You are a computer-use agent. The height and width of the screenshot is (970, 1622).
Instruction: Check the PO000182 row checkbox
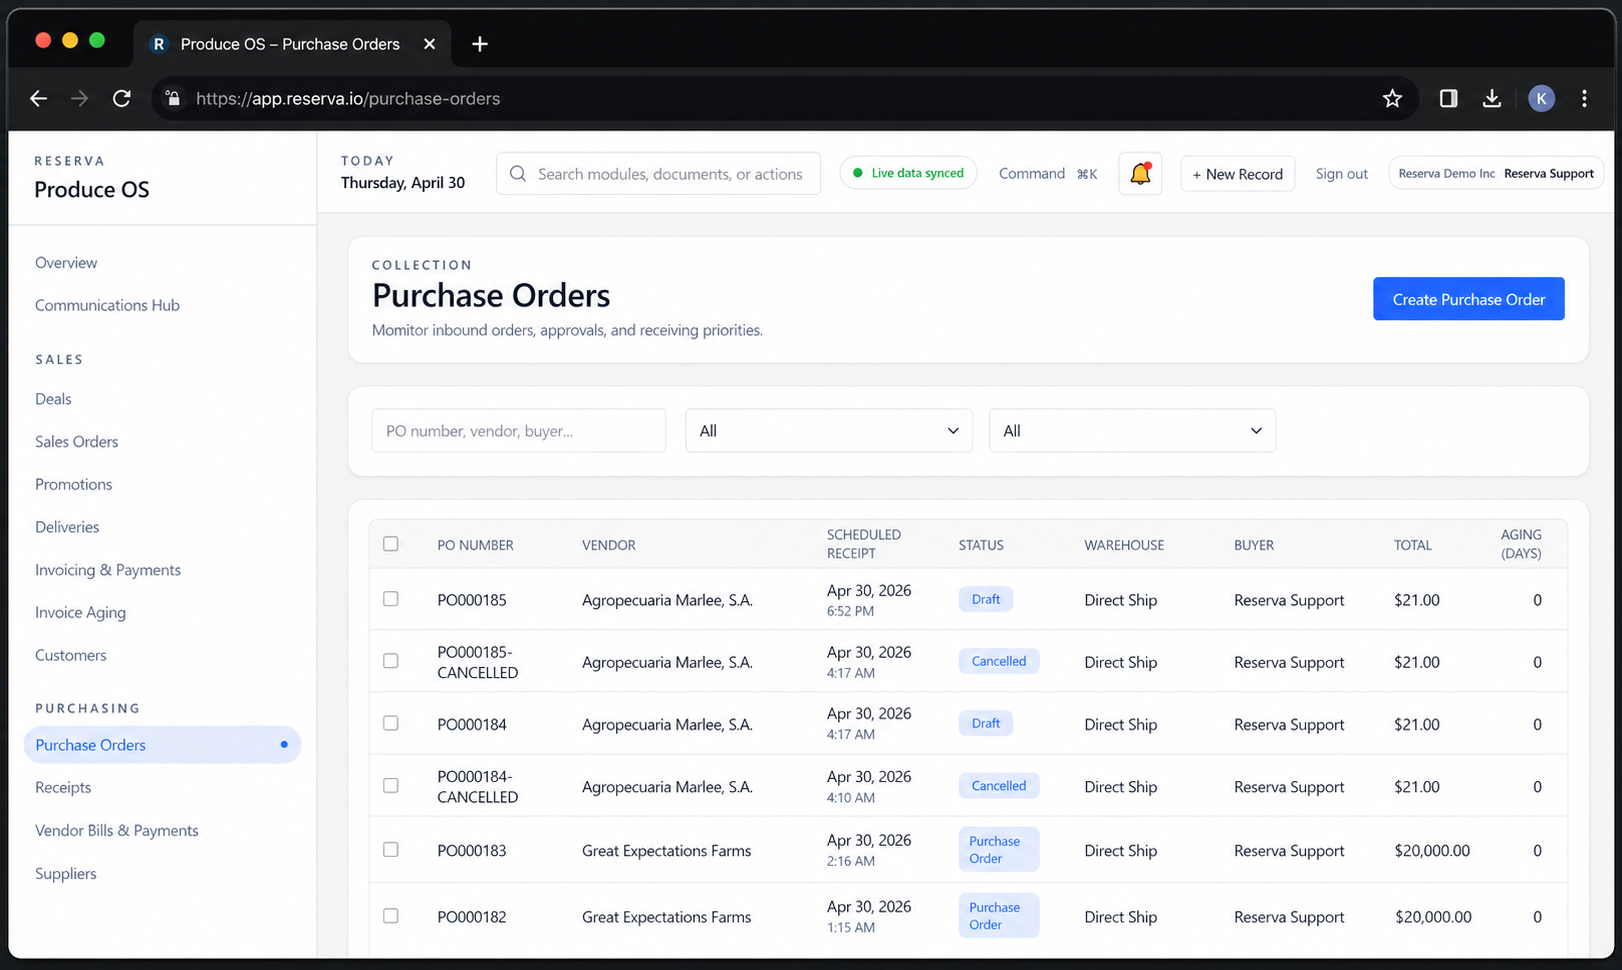tap(391, 916)
